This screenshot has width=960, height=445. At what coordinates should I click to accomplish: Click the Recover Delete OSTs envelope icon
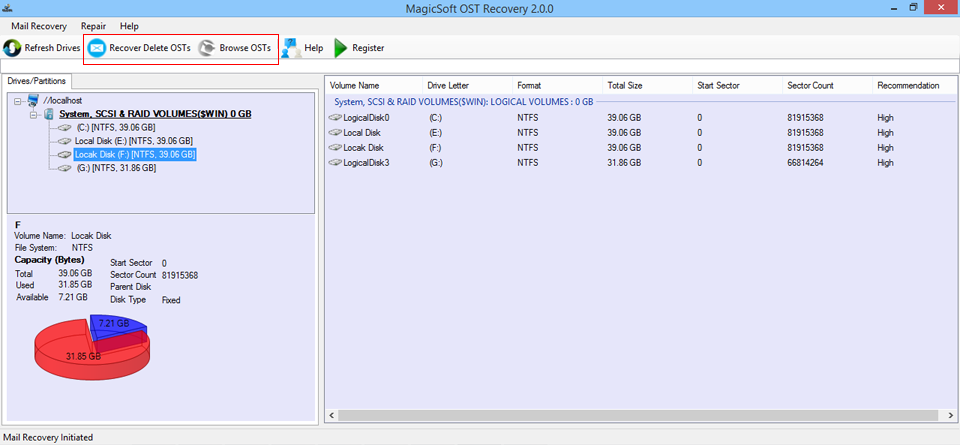[97, 48]
